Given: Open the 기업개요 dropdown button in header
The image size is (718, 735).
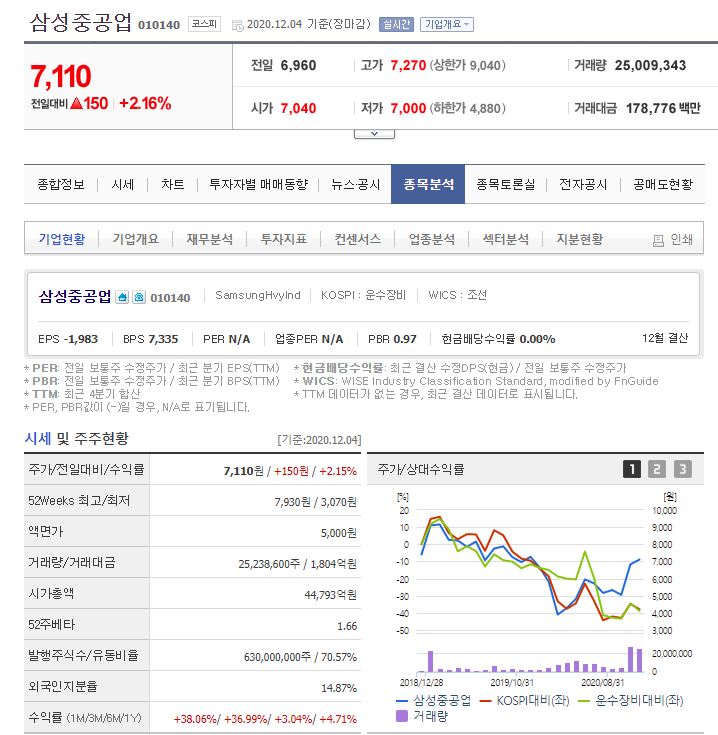Looking at the screenshot, I should pos(447,24).
